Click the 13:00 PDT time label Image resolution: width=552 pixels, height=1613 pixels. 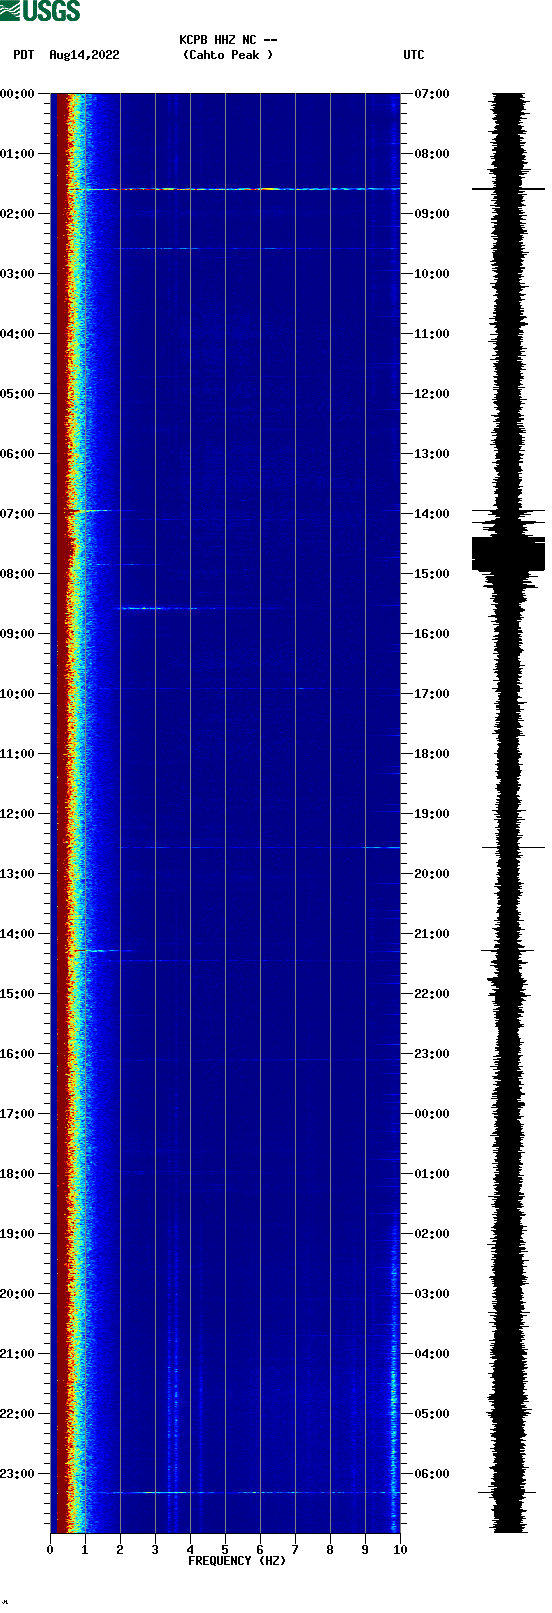coord(18,874)
